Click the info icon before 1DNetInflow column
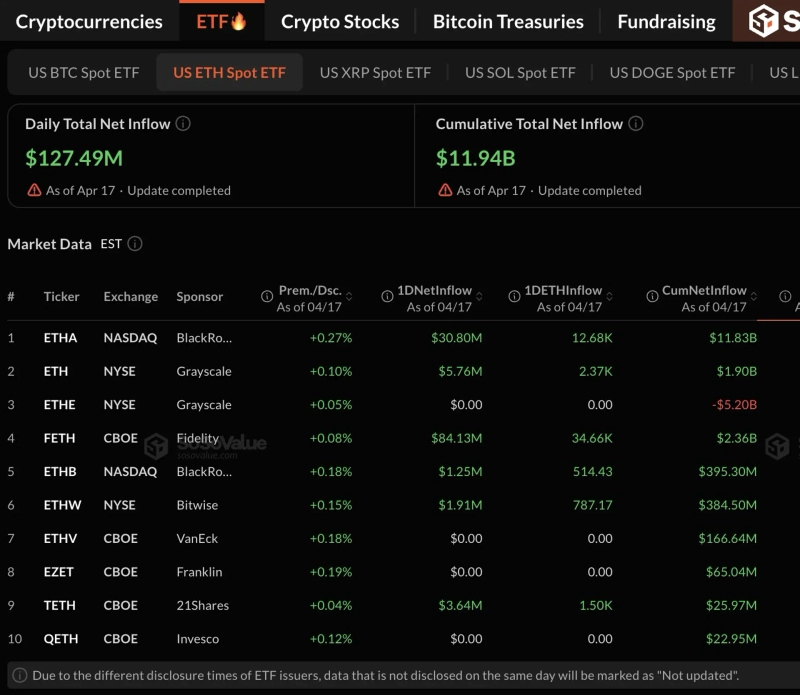This screenshot has width=800, height=695. point(388,297)
